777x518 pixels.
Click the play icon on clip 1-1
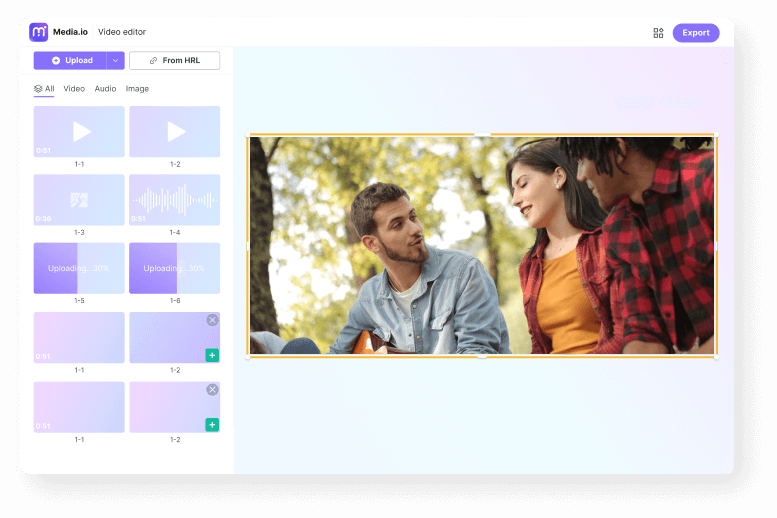(x=82, y=131)
